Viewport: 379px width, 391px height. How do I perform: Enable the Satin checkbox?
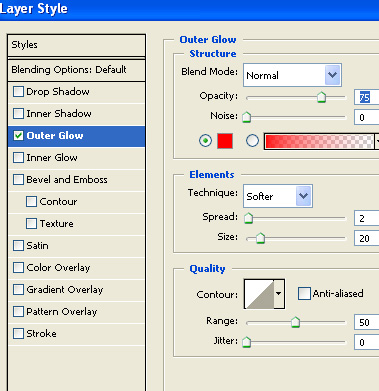[x=18, y=245]
